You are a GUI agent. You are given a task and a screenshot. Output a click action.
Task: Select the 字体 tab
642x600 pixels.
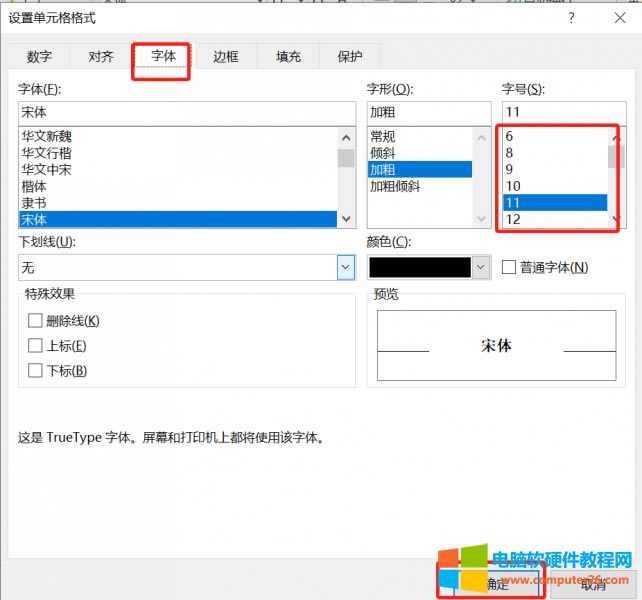[163, 56]
